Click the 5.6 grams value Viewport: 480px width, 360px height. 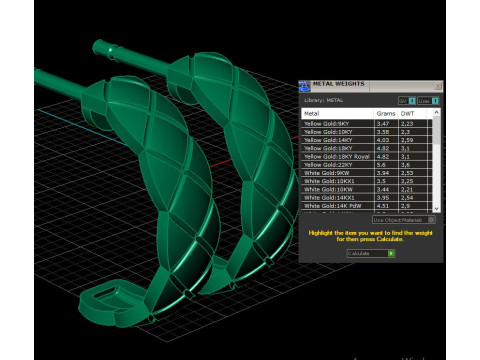381,165
